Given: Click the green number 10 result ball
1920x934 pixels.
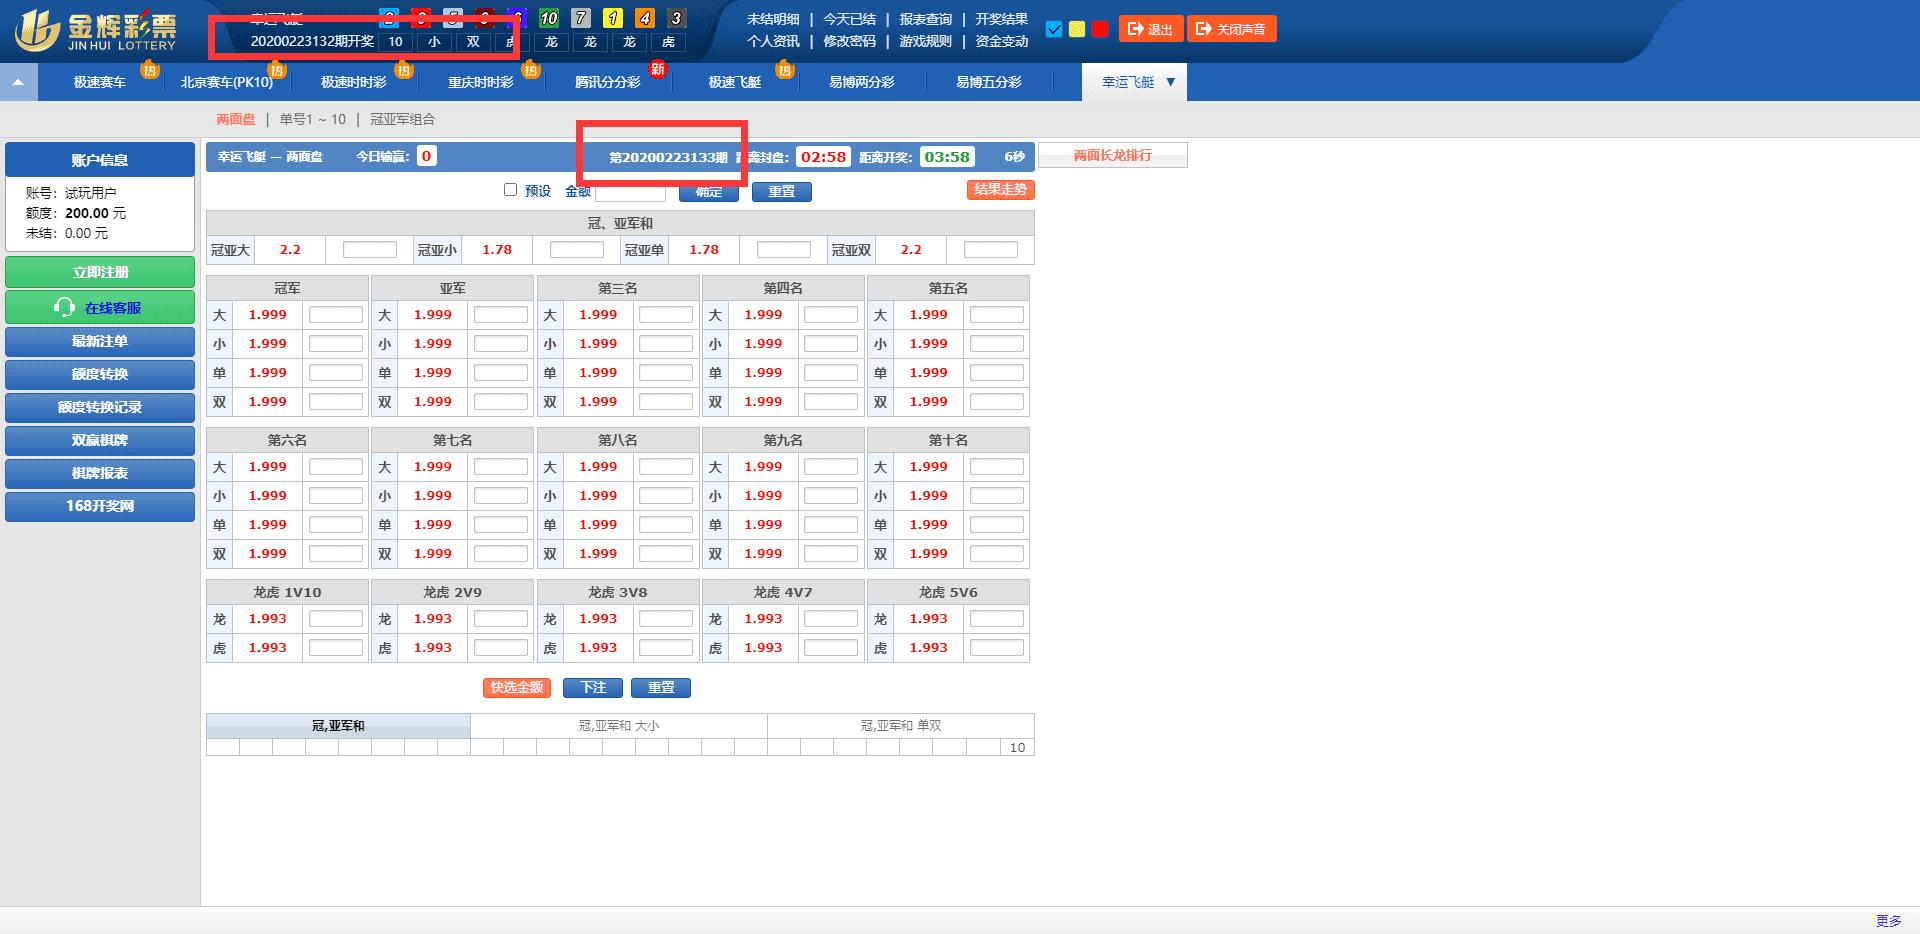Looking at the screenshot, I should click(x=549, y=18).
